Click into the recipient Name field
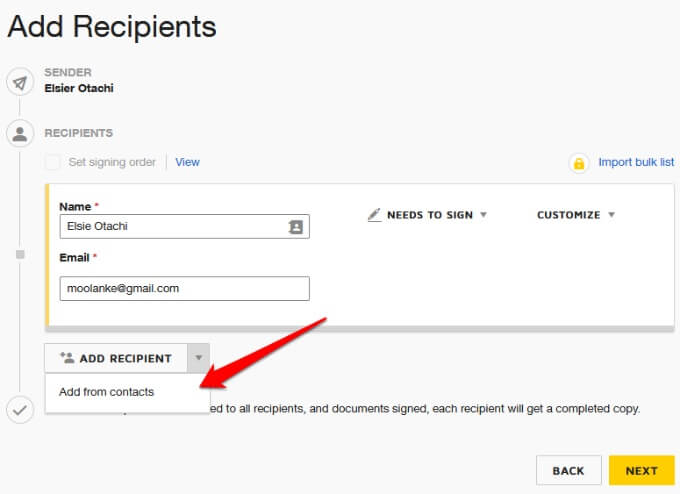This screenshot has width=680, height=494. click(170, 227)
